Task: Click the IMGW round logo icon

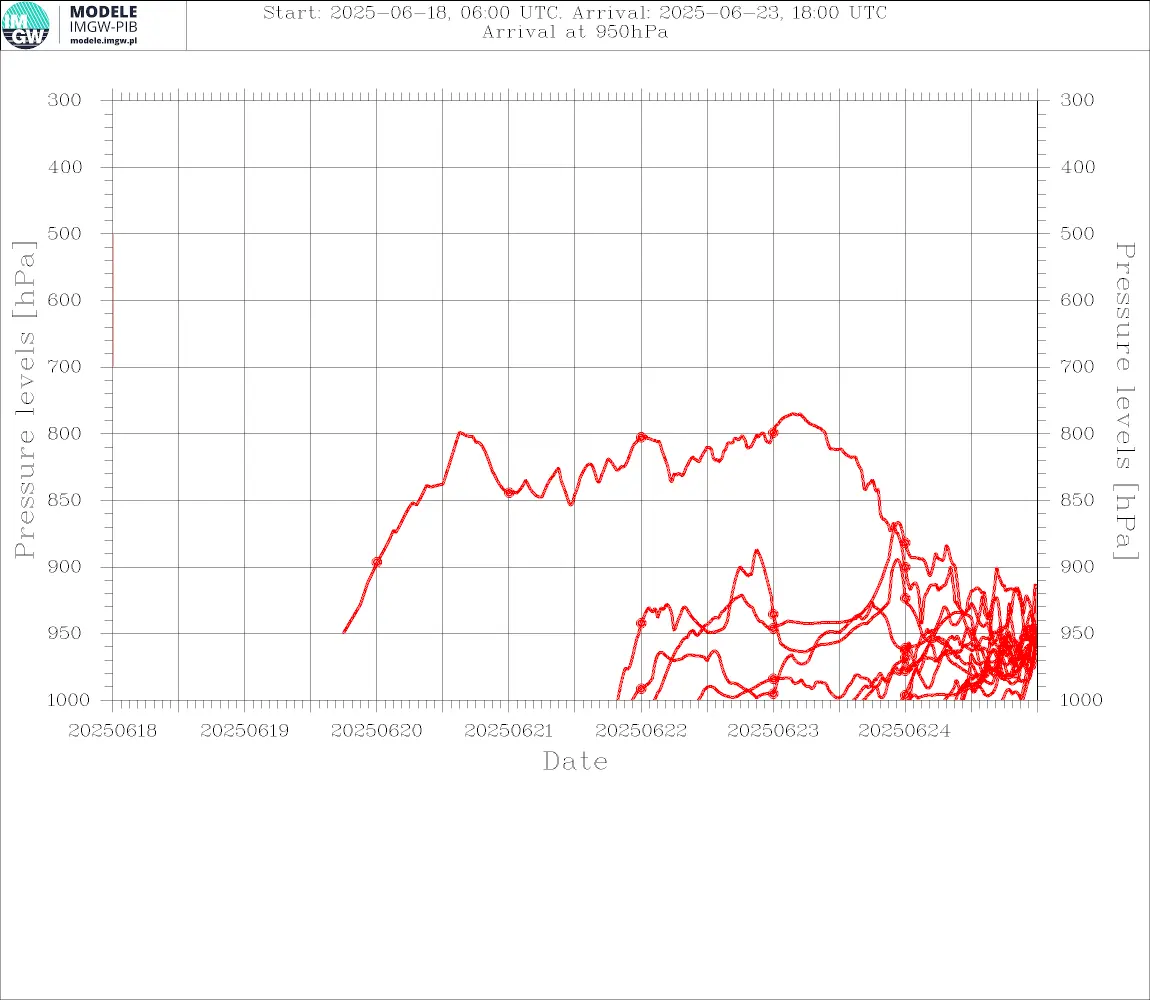Action: (26, 25)
